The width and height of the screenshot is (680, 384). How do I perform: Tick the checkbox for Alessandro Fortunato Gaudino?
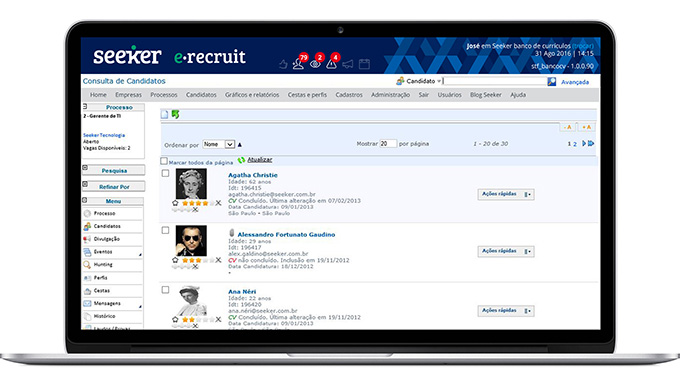tap(165, 230)
